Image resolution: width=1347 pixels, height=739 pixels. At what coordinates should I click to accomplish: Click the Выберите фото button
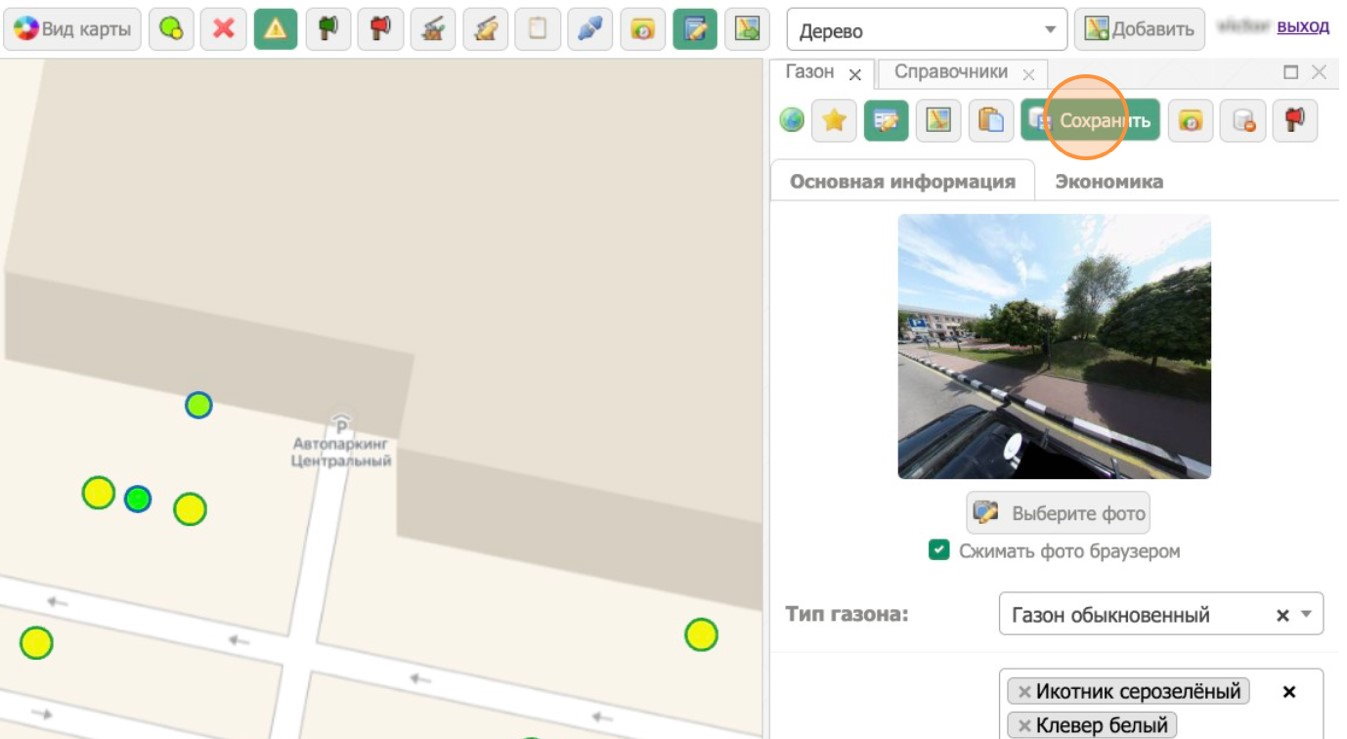[x=1058, y=513]
